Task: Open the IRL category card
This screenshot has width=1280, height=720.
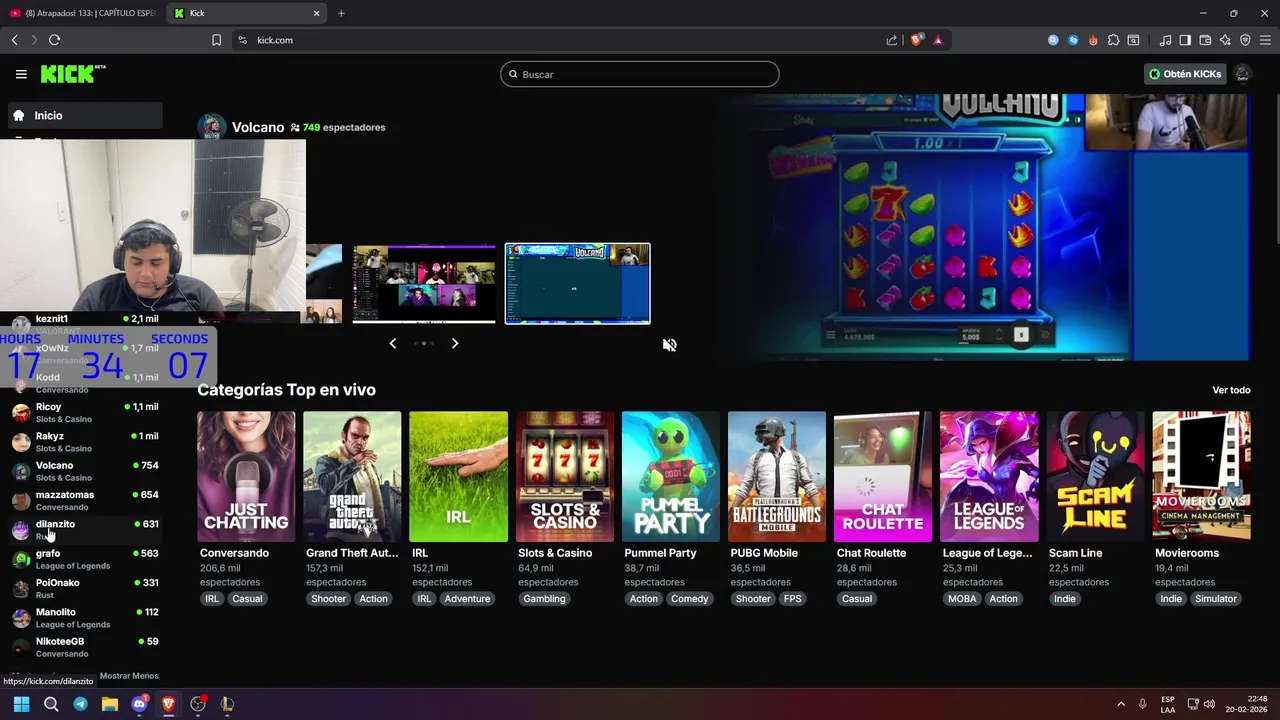Action: (x=458, y=476)
